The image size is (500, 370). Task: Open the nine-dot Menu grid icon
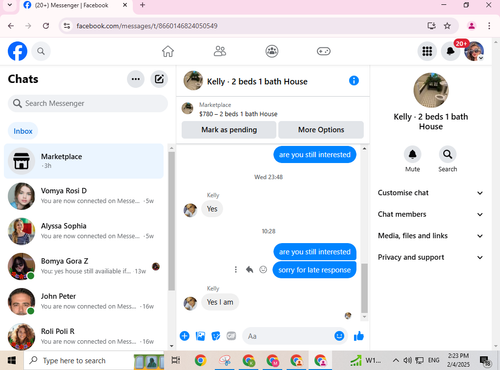427,51
